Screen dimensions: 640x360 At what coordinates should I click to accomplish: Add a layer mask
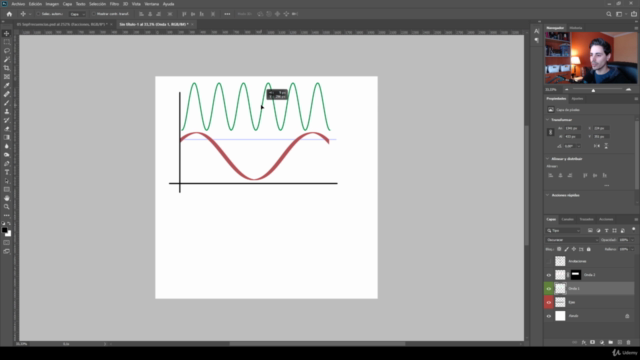pyautogui.click(x=593, y=342)
